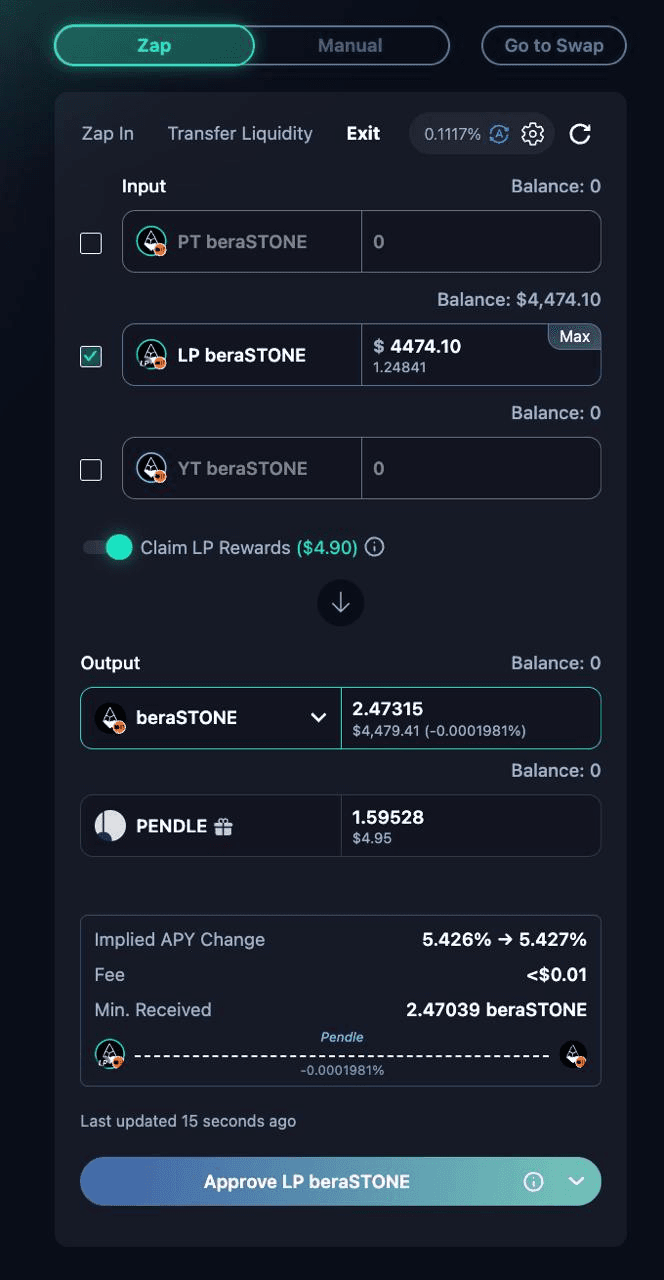
Task: Click the YT beraSTONE token icon
Action: [x=151, y=468]
